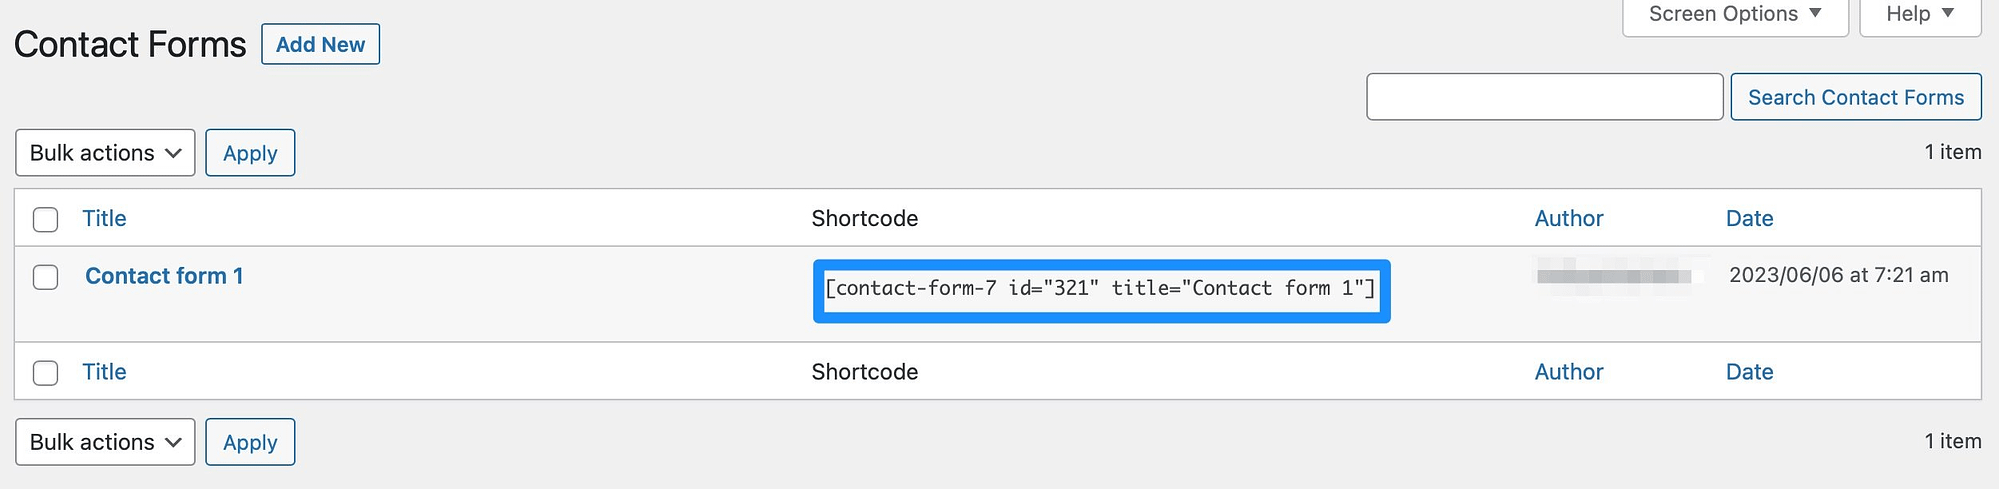Open the bottom Bulk actions dropdown
This screenshot has width=1999, height=489.
pos(105,442)
